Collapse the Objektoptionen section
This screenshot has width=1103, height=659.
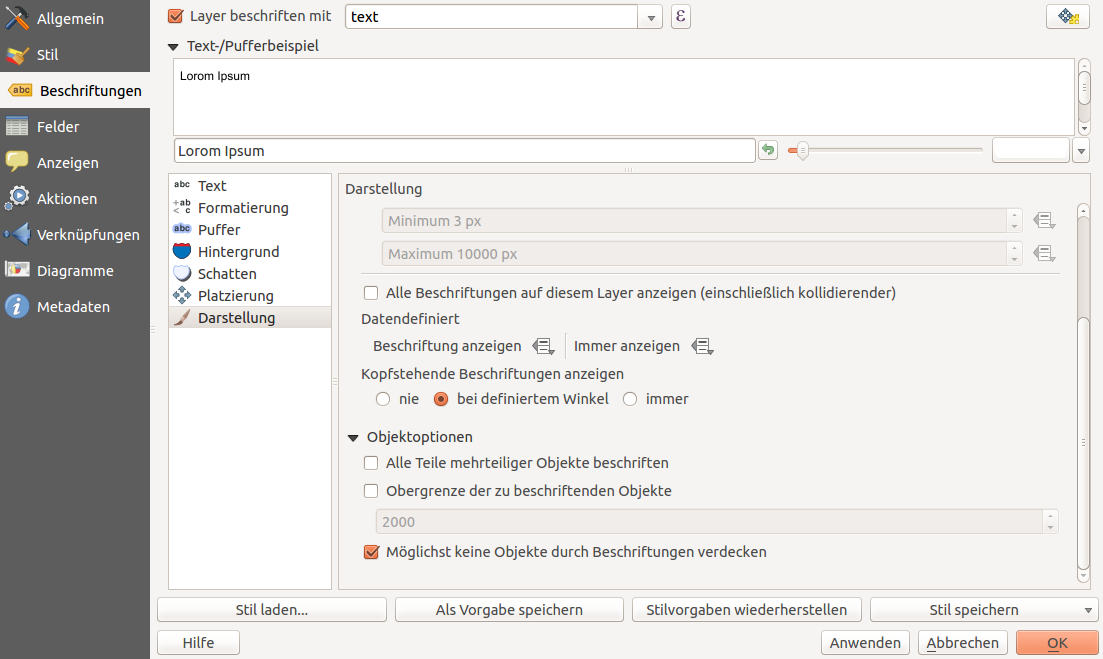(x=353, y=438)
